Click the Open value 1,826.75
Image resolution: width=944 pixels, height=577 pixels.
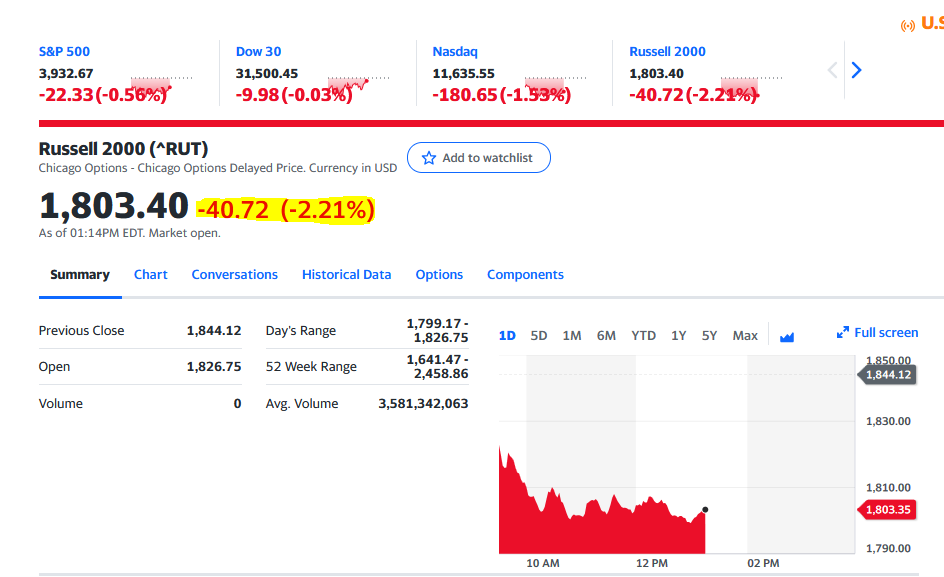pyautogui.click(x=214, y=367)
